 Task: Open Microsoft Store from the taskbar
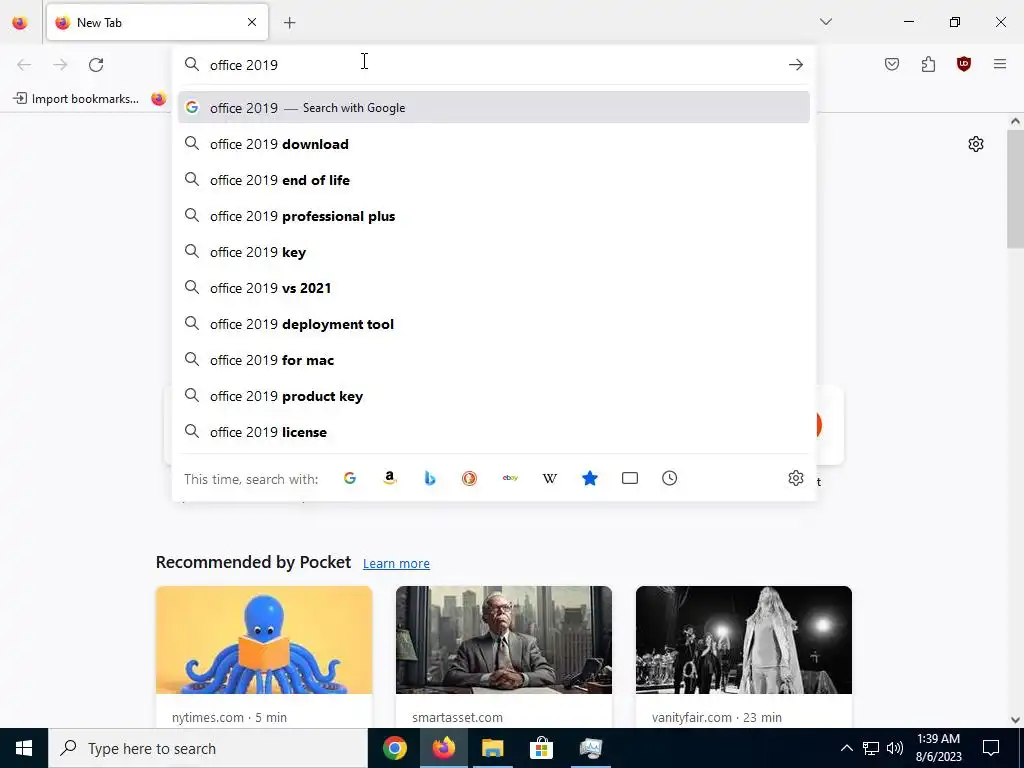click(541, 748)
